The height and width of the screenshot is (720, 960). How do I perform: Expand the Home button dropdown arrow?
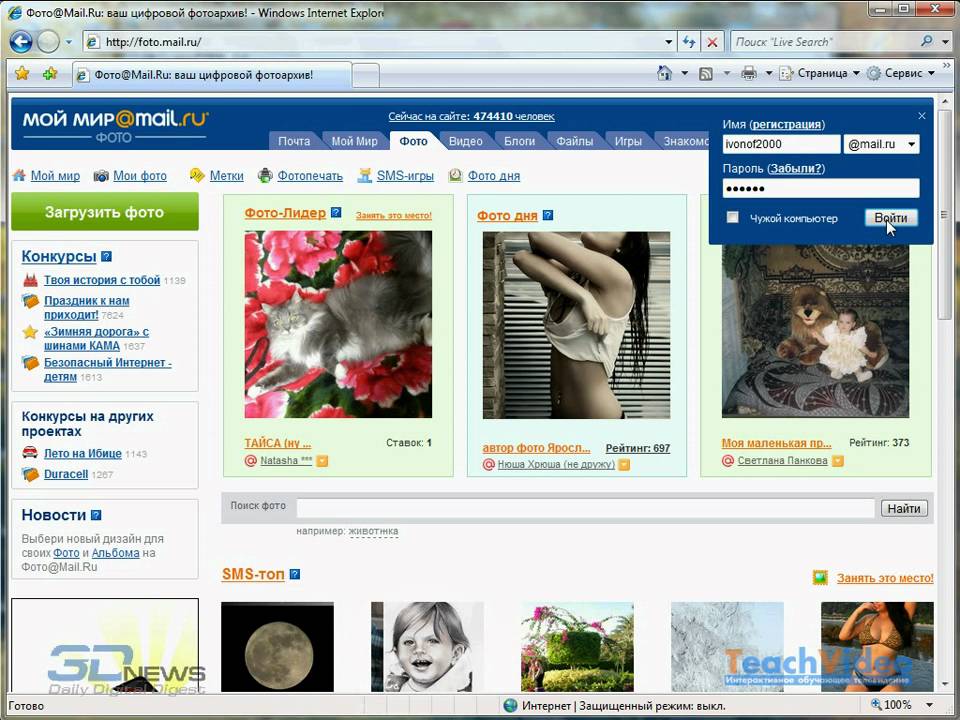(x=684, y=73)
